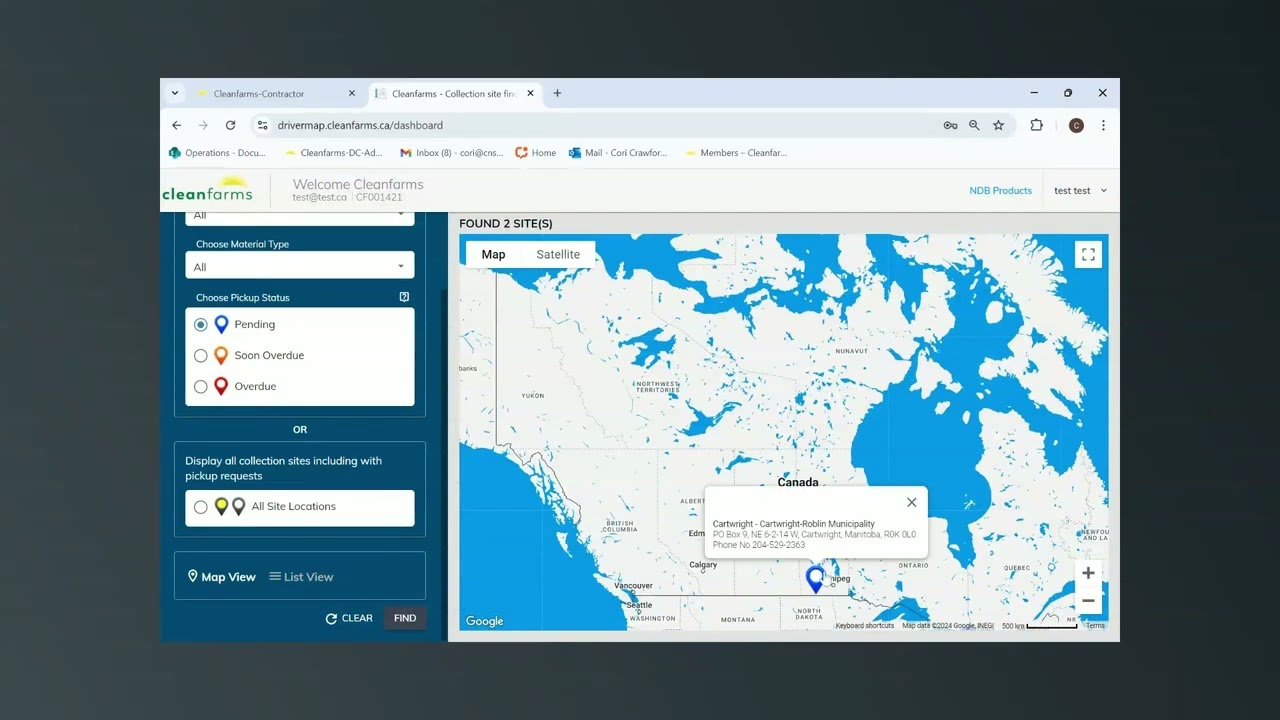The height and width of the screenshot is (720, 1280).
Task: Open NDB Products link
Action: (1000, 190)
